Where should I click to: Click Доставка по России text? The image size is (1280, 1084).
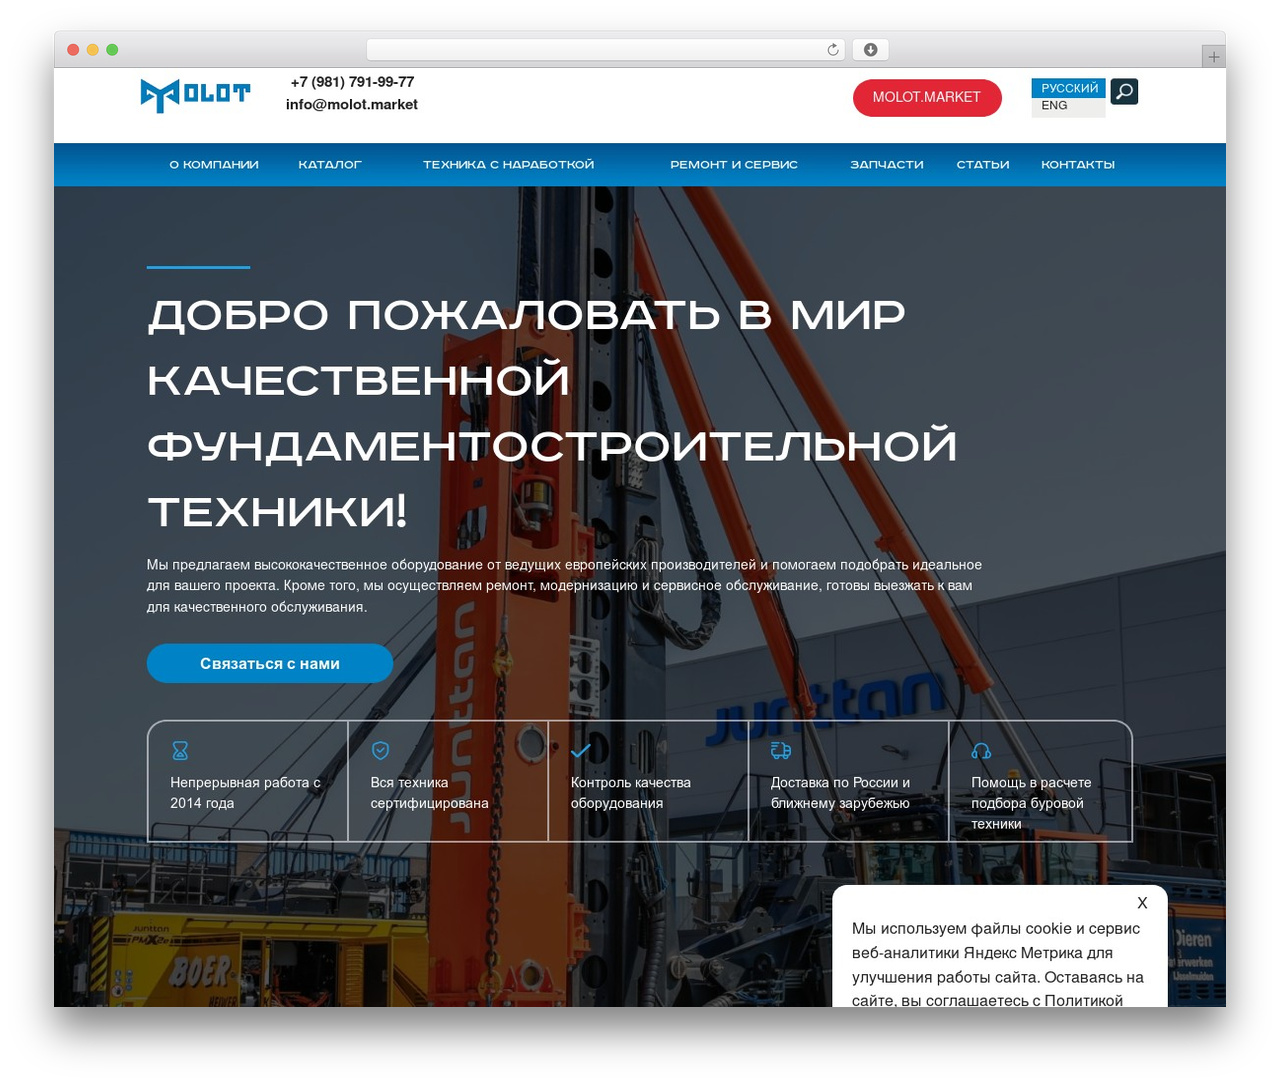841,793
